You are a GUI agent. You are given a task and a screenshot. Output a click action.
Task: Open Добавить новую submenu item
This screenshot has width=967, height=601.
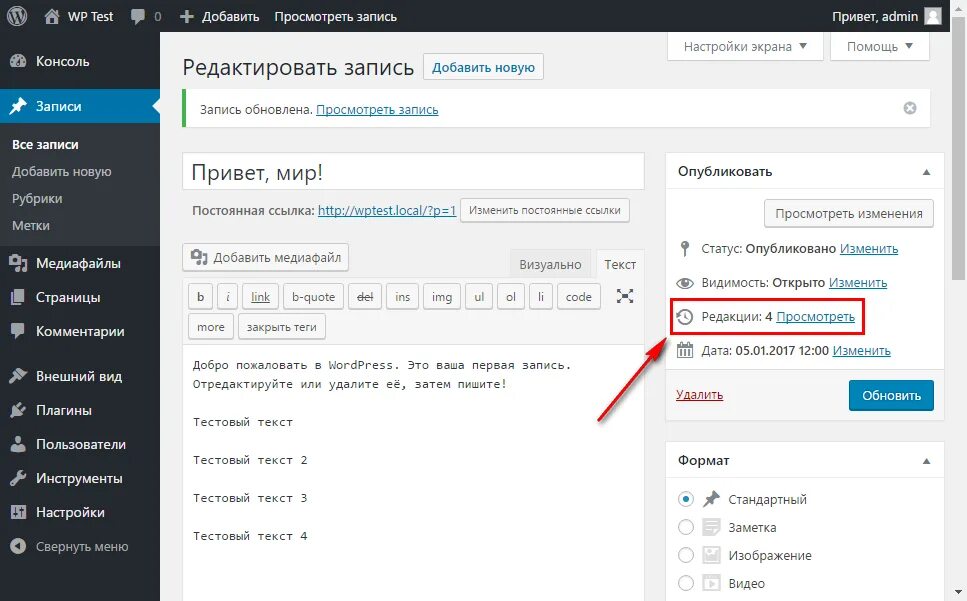click(x=62, y=171)
